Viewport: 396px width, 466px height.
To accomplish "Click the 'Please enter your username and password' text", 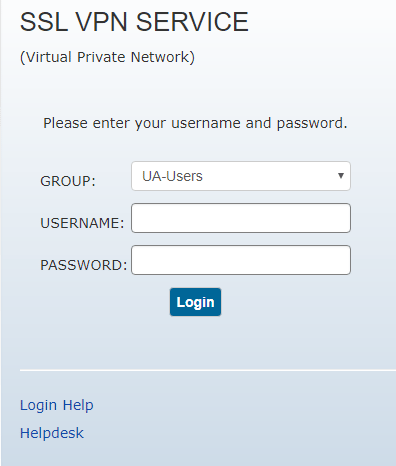I will 195,123.
